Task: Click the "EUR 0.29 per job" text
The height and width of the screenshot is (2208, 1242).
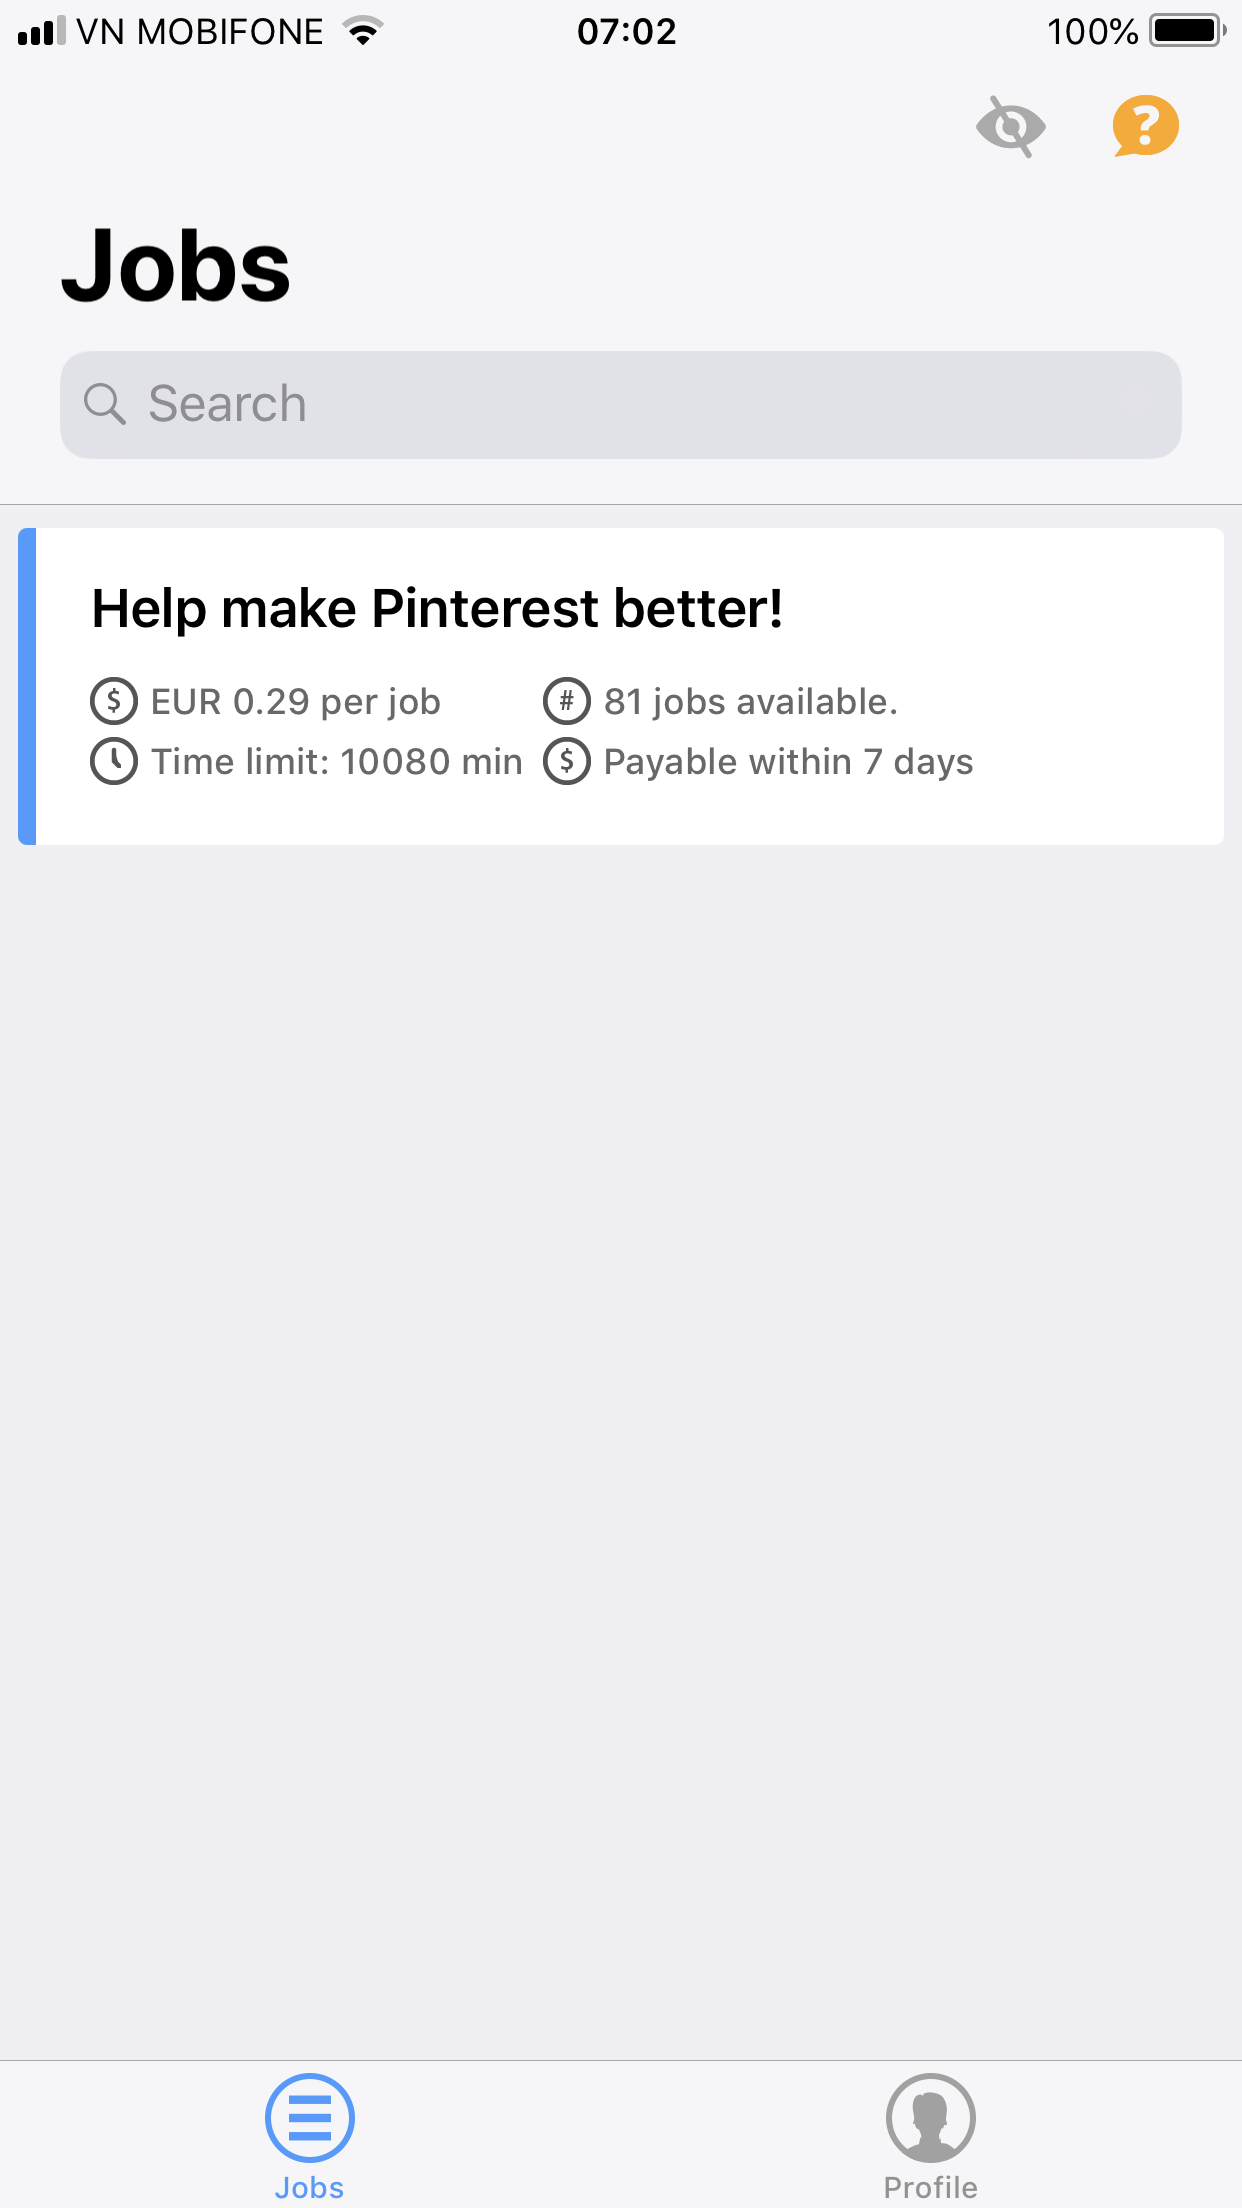Action: (295, 702)
